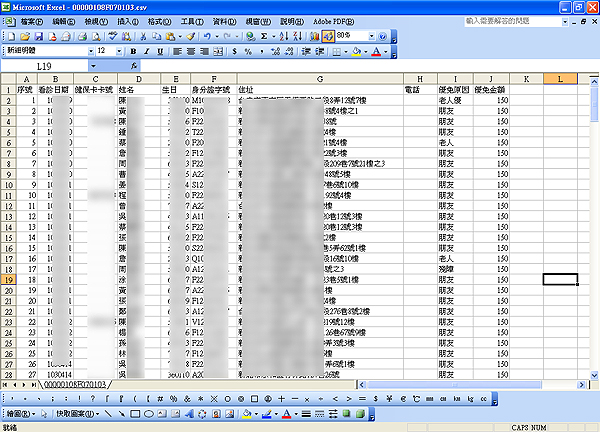The image size is (600, 432).
Task: Click the Italic formatting button
Action: click(x=146, y=51)
